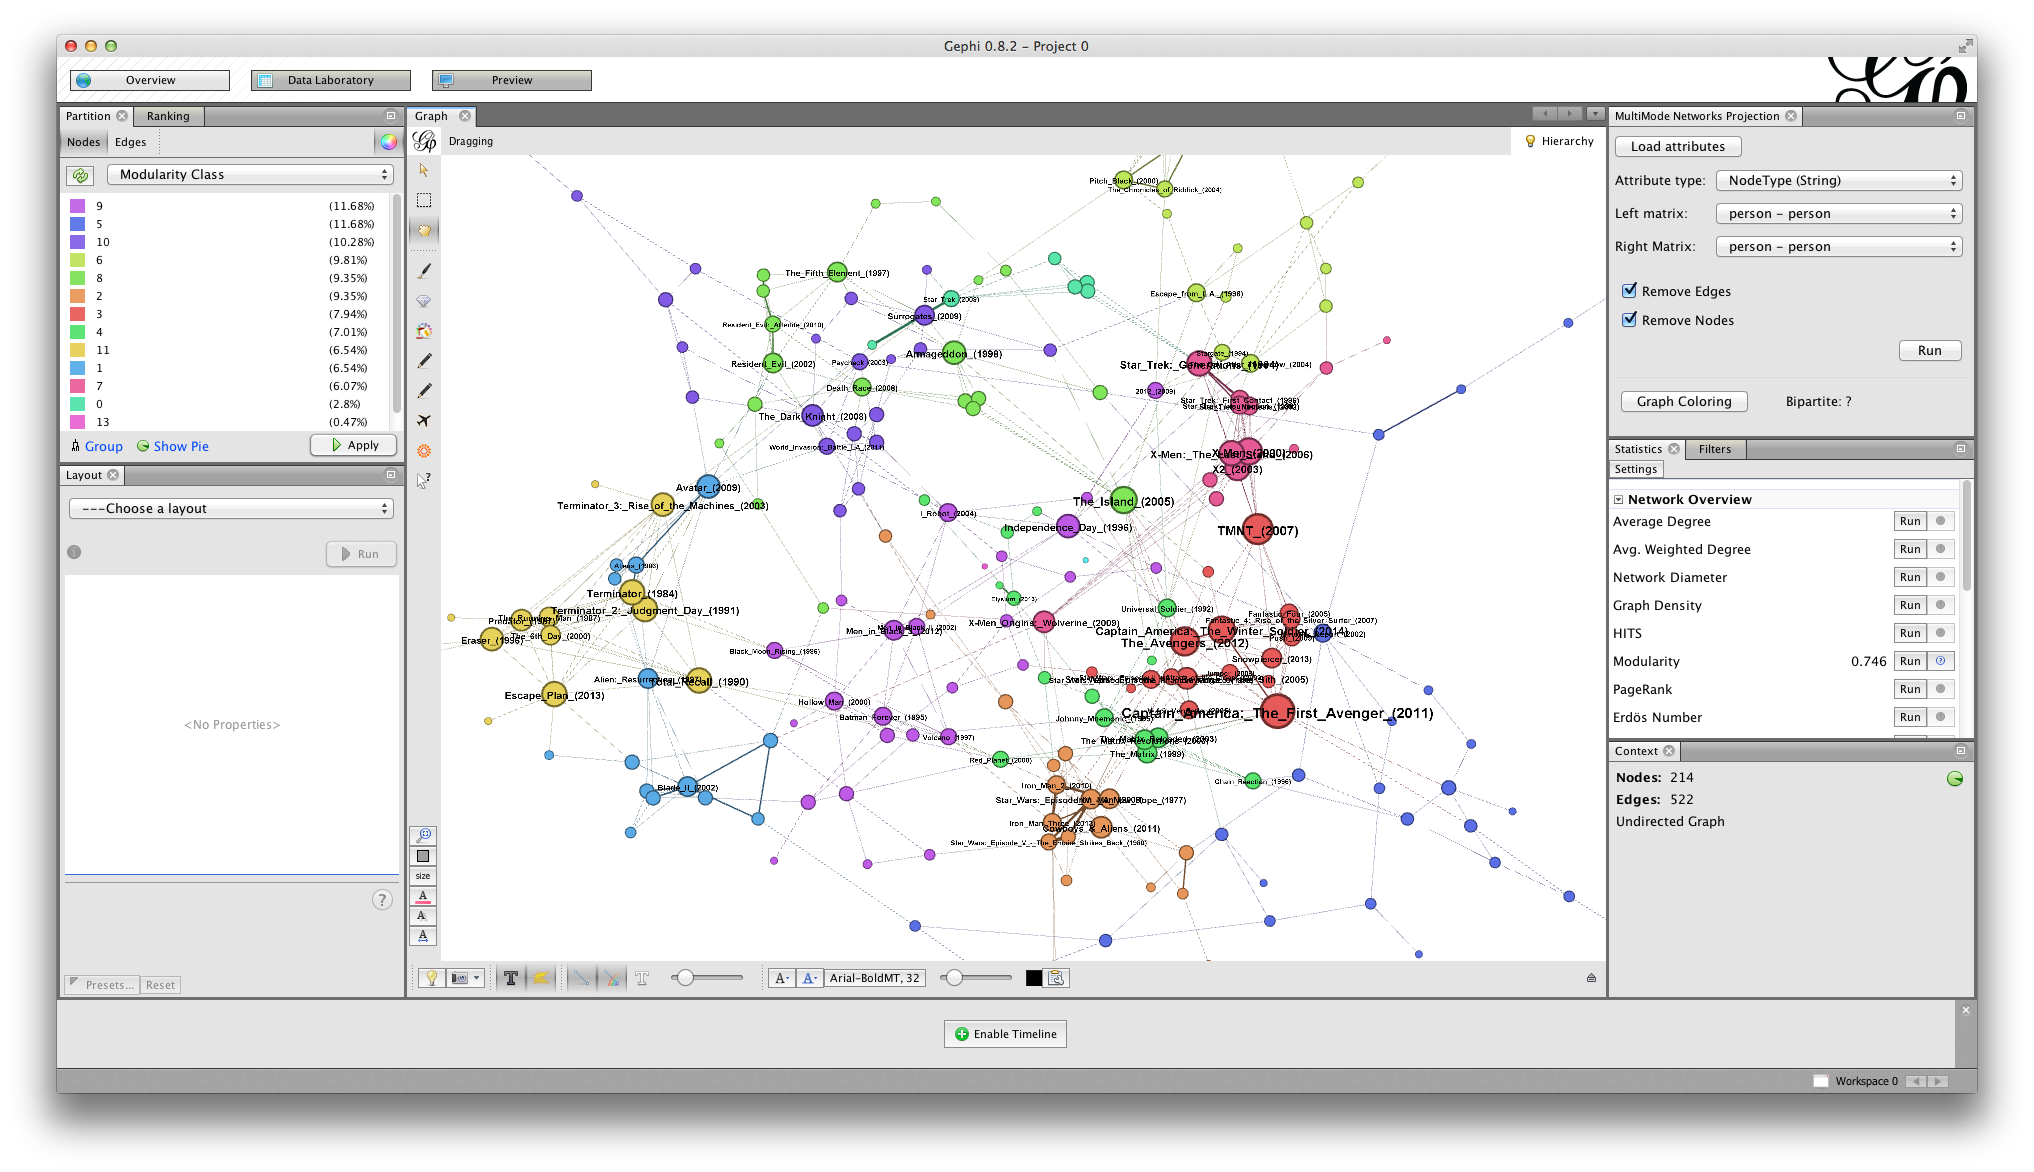Open the Attribute type dropdown
Screen dimensions: 2034x1172
pos(1839,181)
